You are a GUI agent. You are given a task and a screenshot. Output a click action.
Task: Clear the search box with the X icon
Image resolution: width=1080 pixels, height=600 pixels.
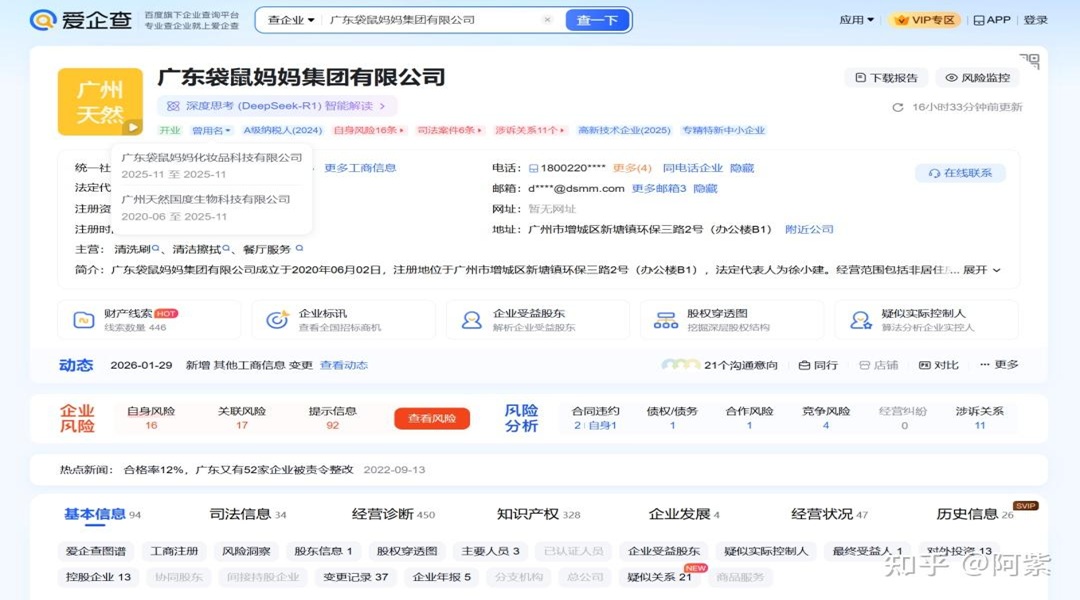pos(547,20)
